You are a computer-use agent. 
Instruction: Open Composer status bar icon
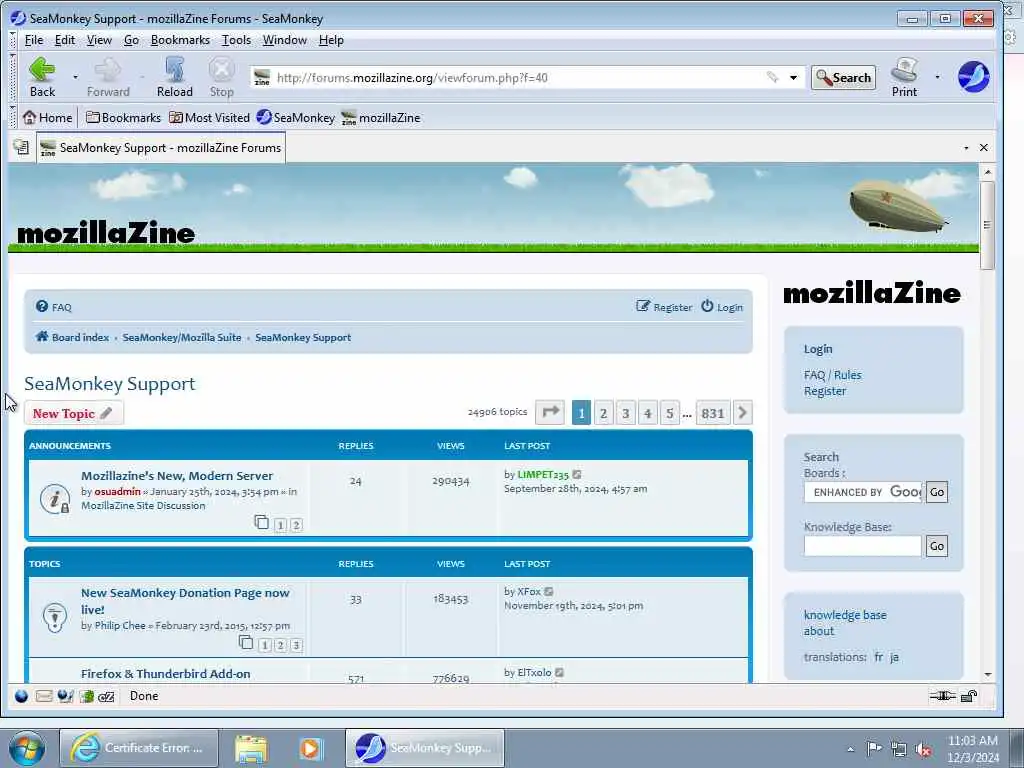click(65, 696)
